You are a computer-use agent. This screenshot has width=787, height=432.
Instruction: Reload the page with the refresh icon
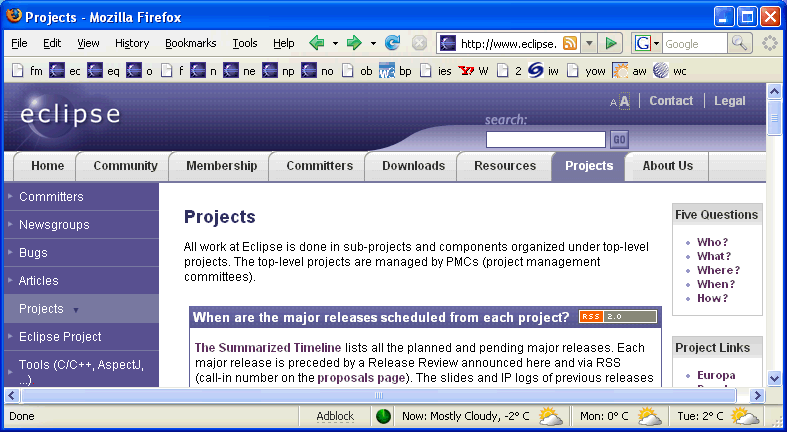392,43
